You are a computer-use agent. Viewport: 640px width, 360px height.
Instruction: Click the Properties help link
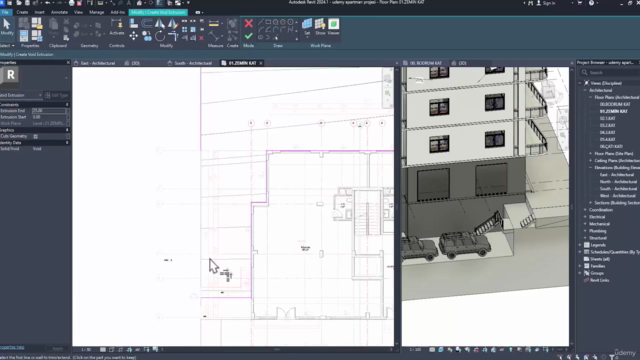pos(12,347)
